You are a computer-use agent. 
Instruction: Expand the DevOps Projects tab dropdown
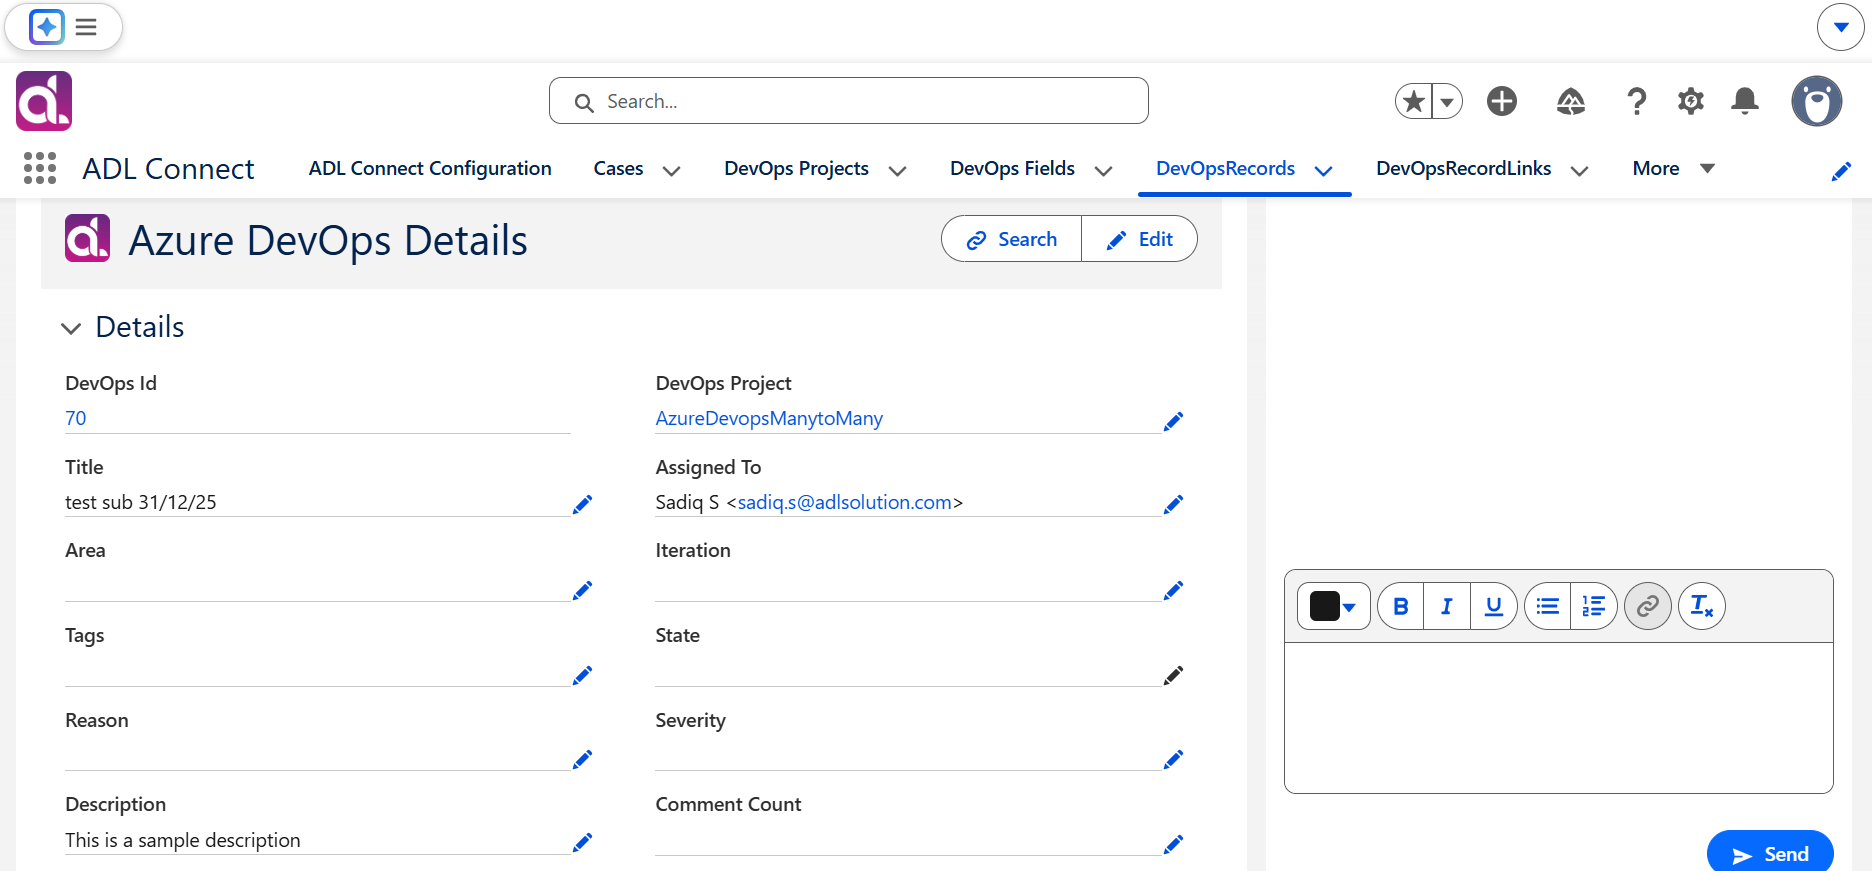tap(898, 170)
